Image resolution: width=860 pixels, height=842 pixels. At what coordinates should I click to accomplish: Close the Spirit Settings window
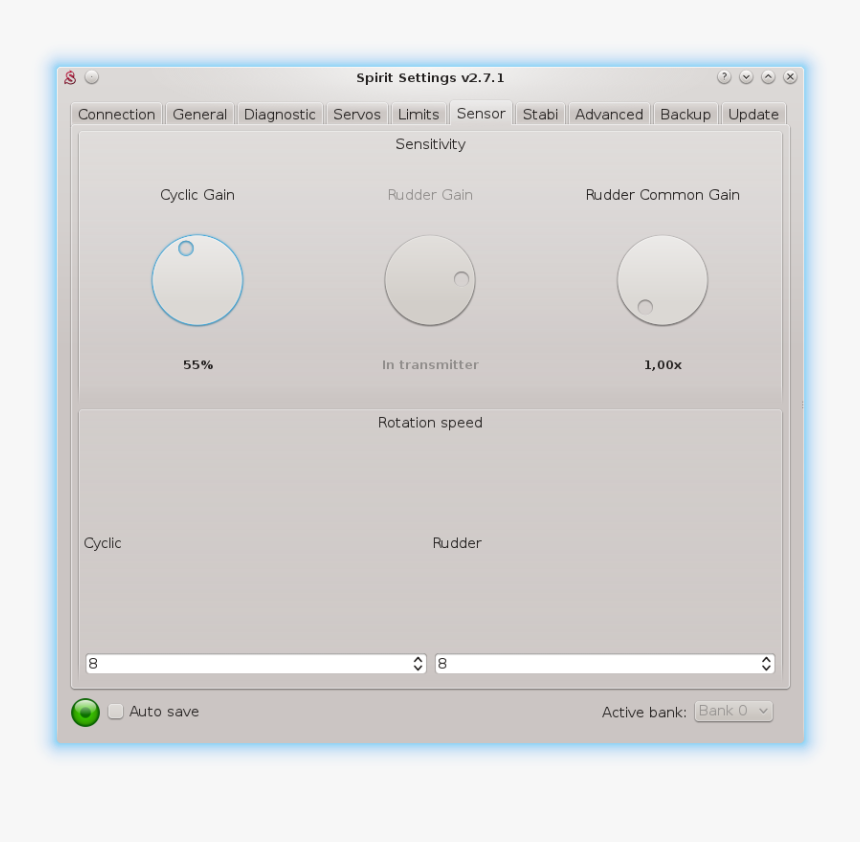[790, 77]
